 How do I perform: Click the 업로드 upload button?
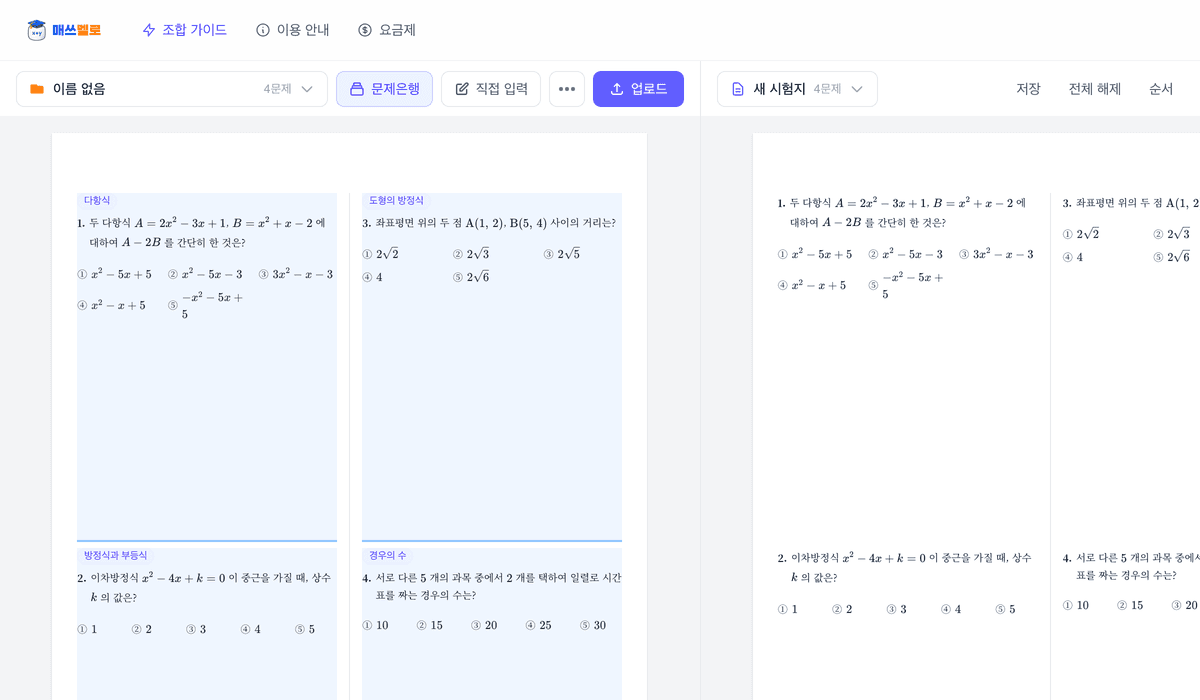pos(638,89)
